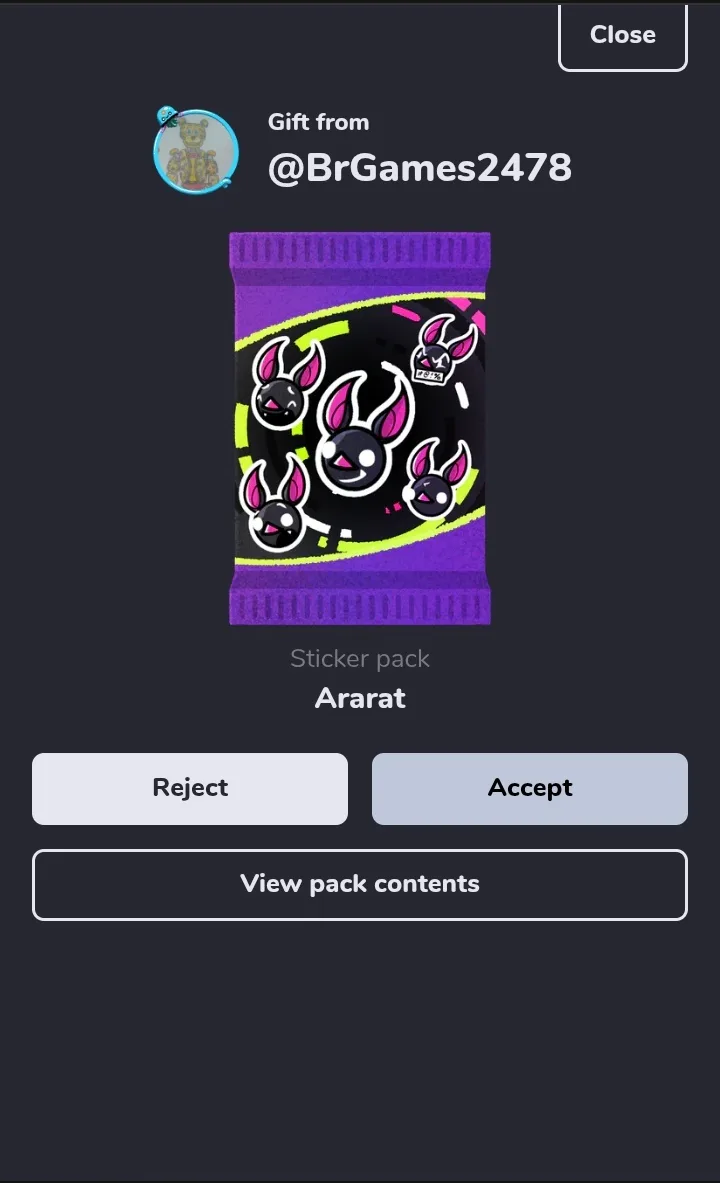Click the teal hat badge on avatar
Screen dimensions: 720x1183
tap(167, 117)
